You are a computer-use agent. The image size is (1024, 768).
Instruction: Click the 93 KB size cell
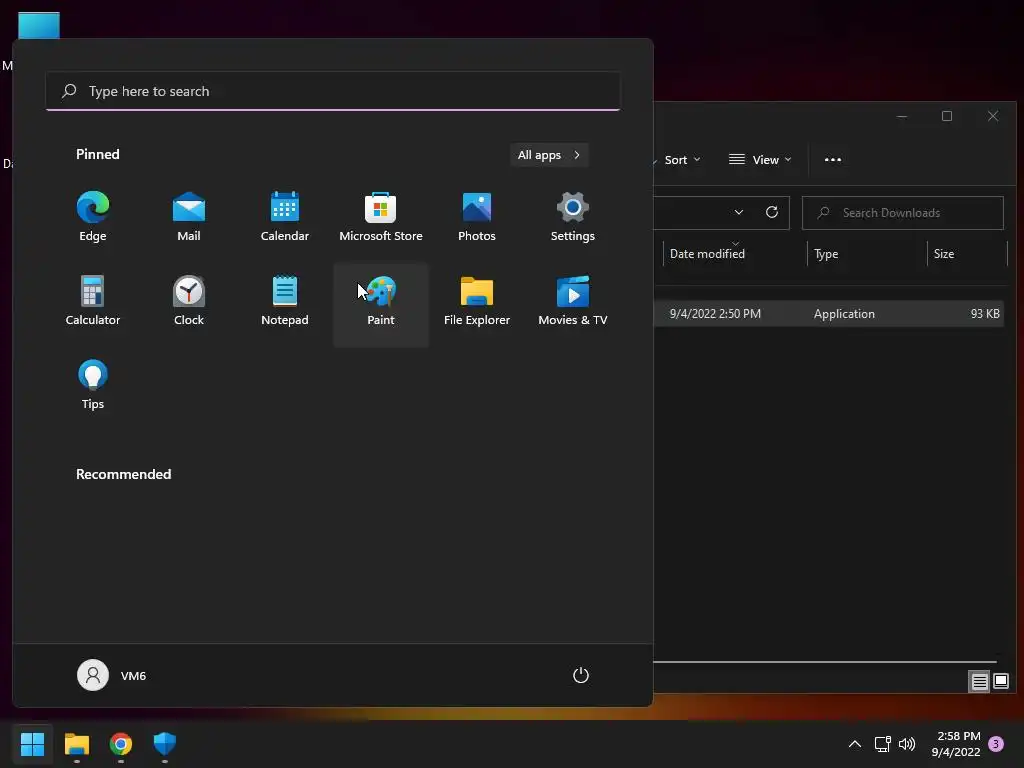coord(985,313)
